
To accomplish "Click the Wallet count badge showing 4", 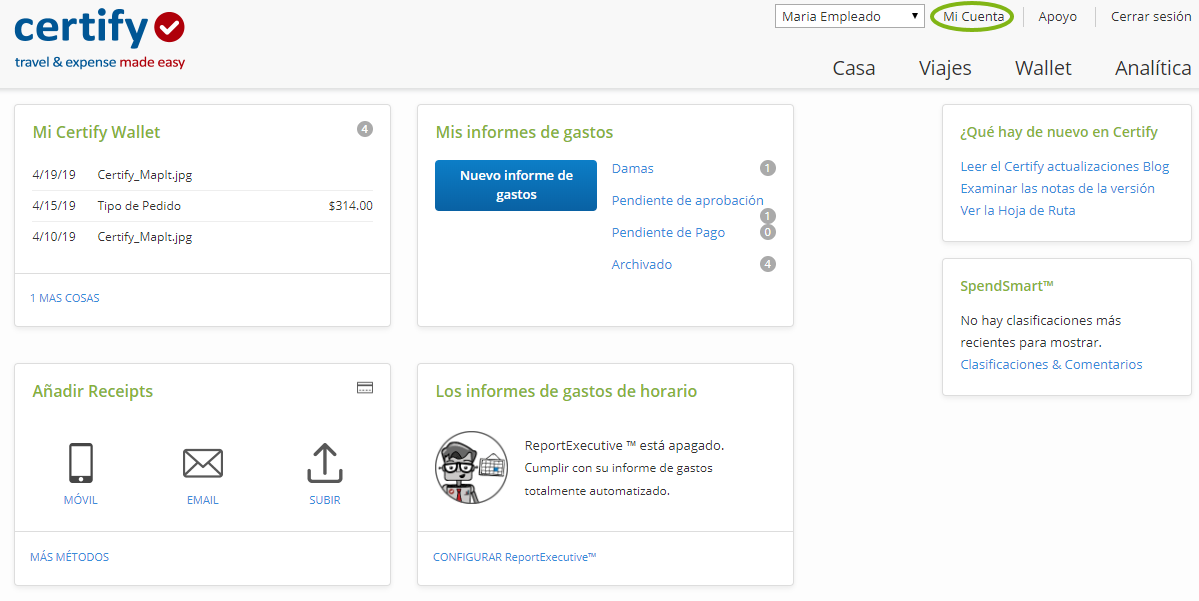I will (365, 129).
